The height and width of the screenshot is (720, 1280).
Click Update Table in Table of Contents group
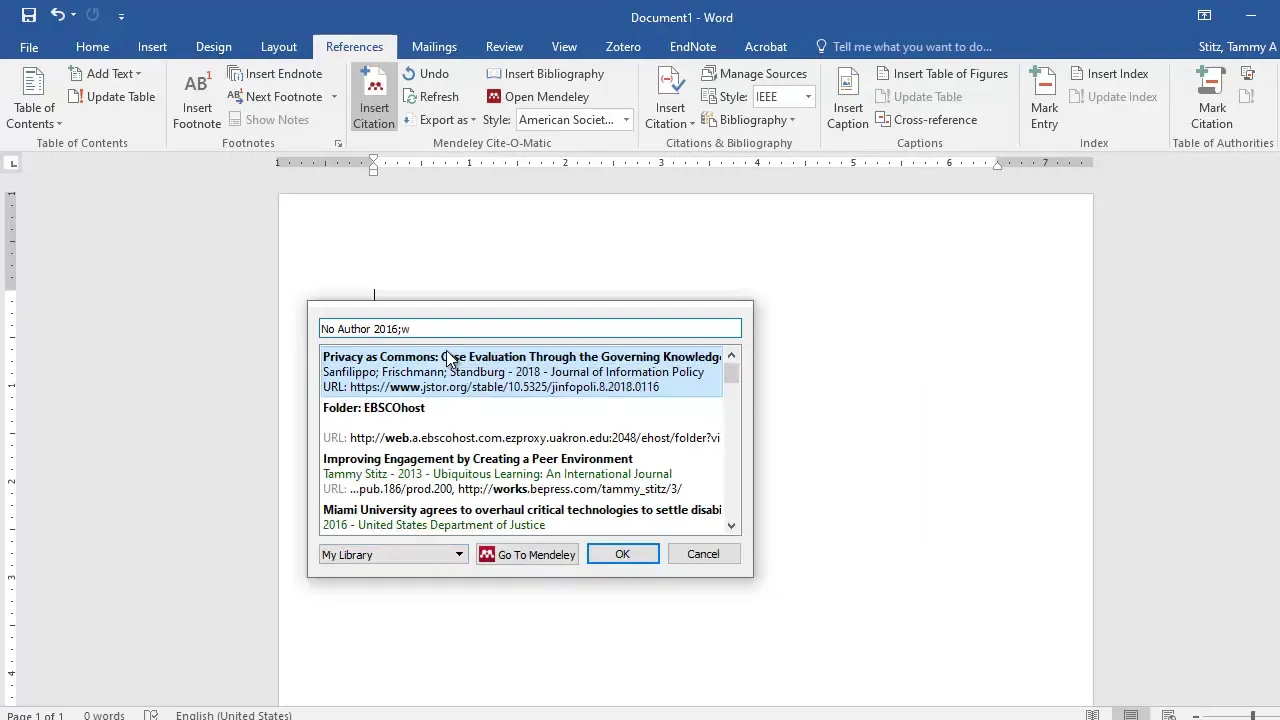pyautogui.click(x=111, y=97)
